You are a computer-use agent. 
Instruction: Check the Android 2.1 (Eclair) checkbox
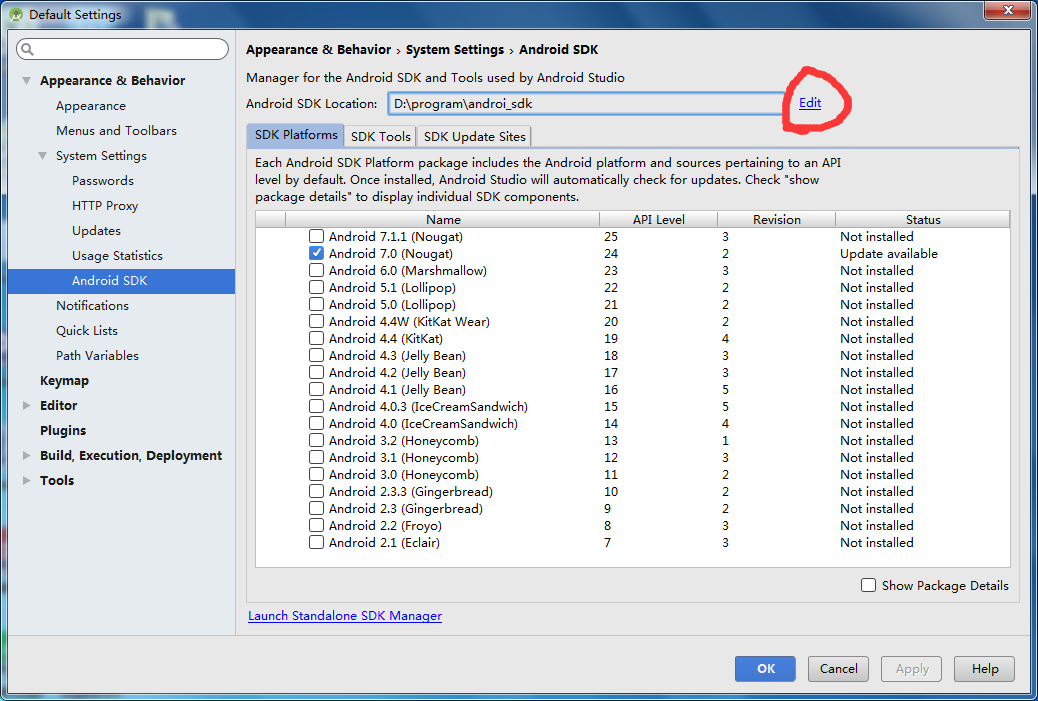tap(316, 543)
